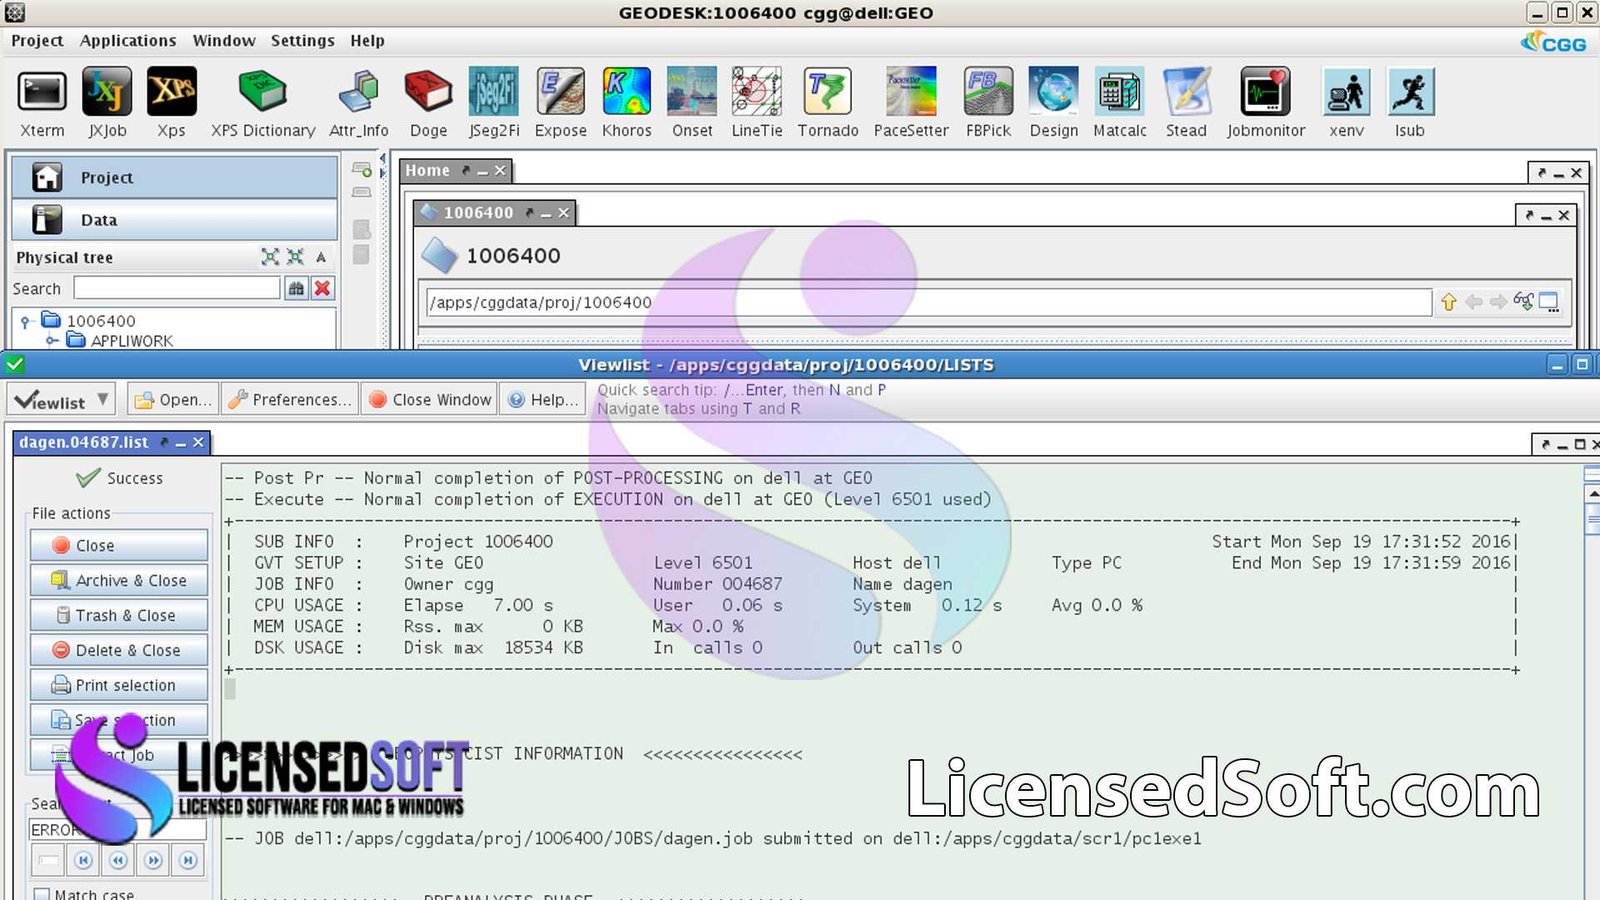Select the Project panel header

click(175, 178)
